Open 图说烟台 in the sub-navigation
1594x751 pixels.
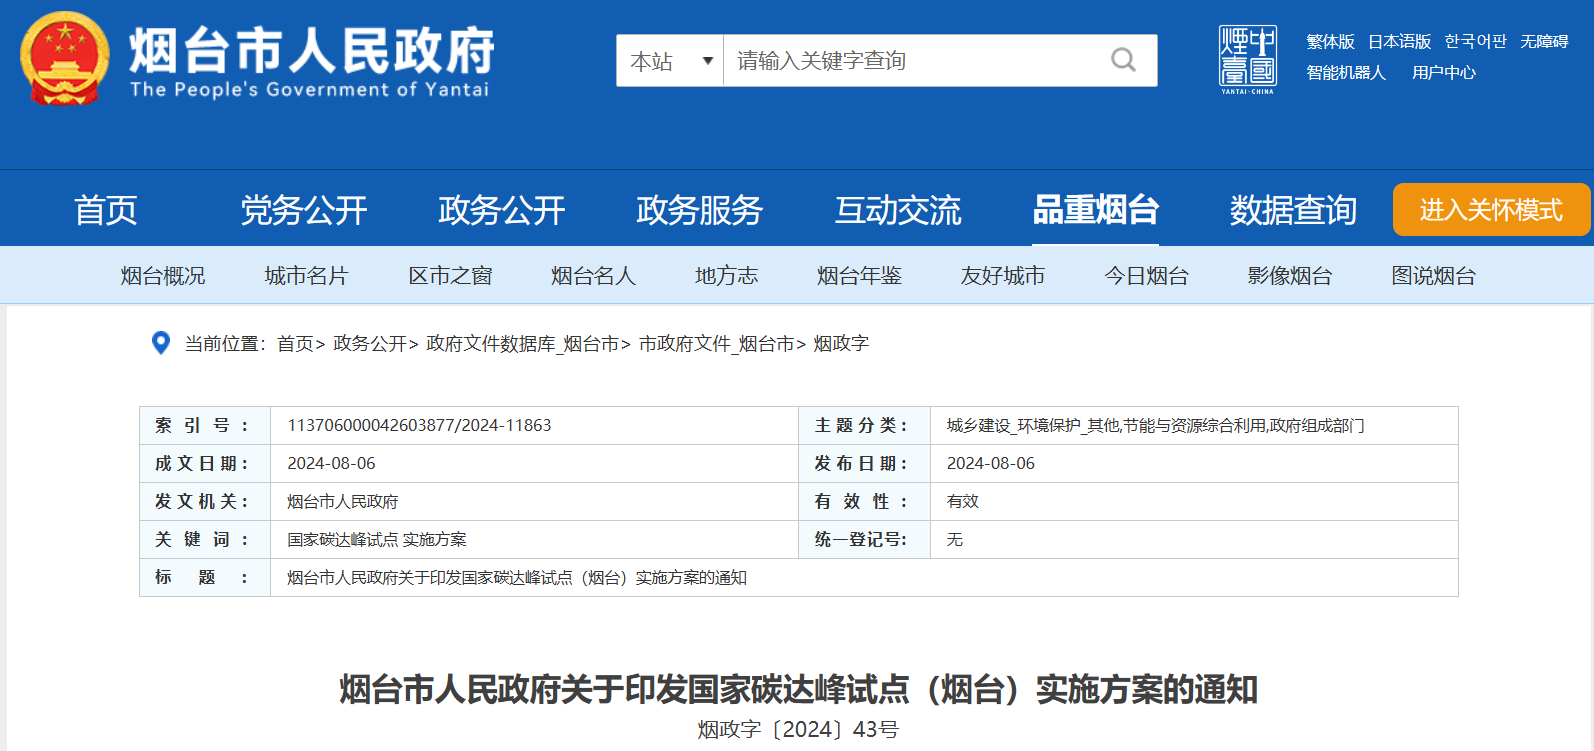tap(1433, 276)
